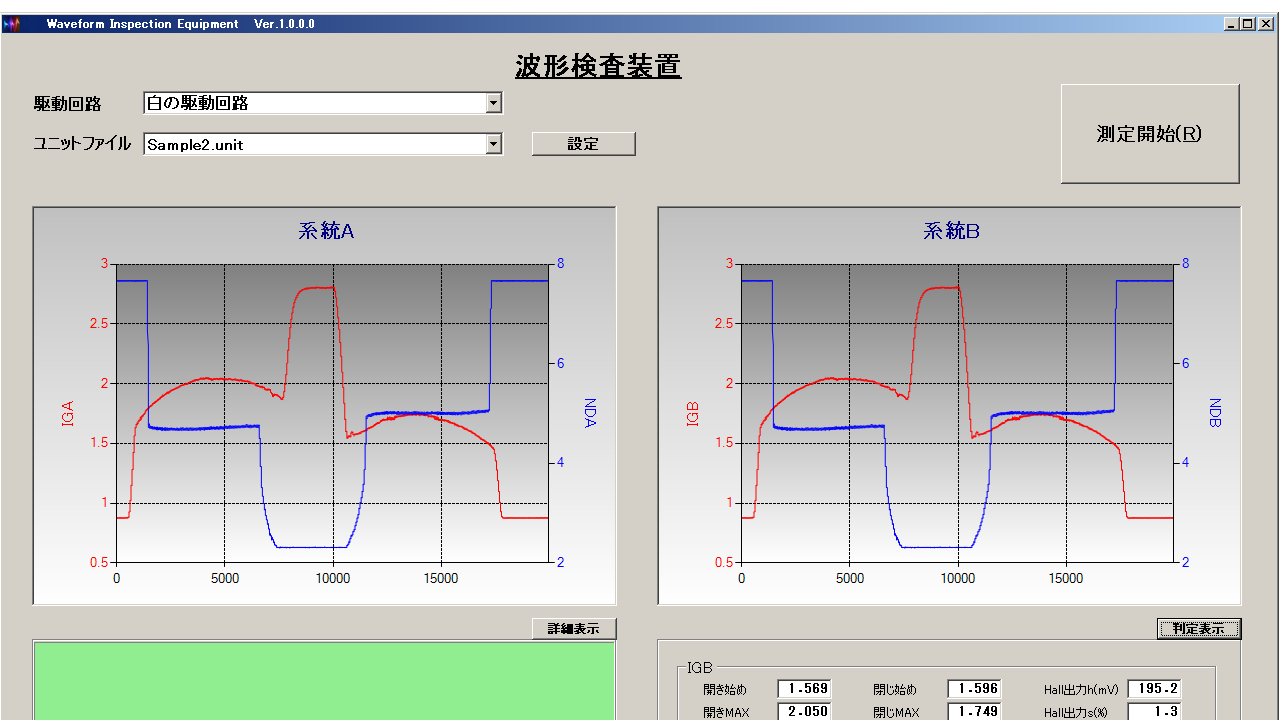Image resolution: width=1280 pixels, height=720 pixels.
Task: Select the 開きMAX value field 2.050
Action: [804, 712]
